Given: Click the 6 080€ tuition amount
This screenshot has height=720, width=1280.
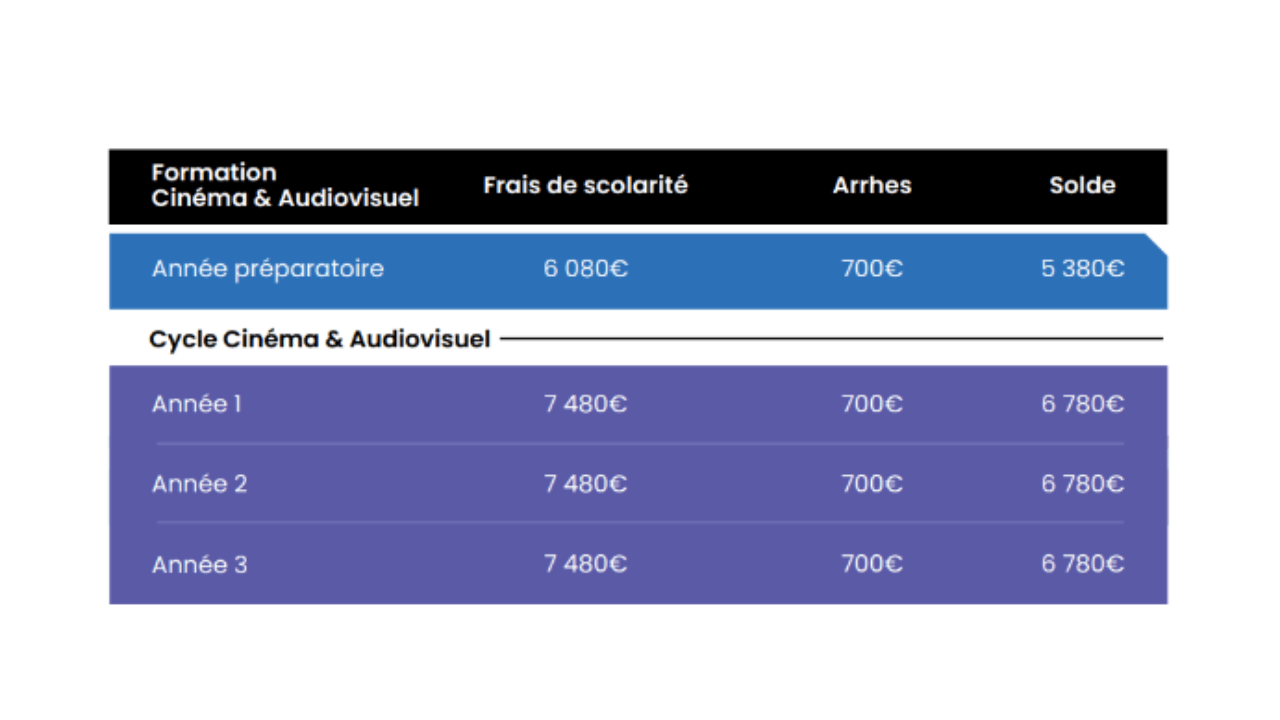Looking at the screenshot, I should point(586,269).
